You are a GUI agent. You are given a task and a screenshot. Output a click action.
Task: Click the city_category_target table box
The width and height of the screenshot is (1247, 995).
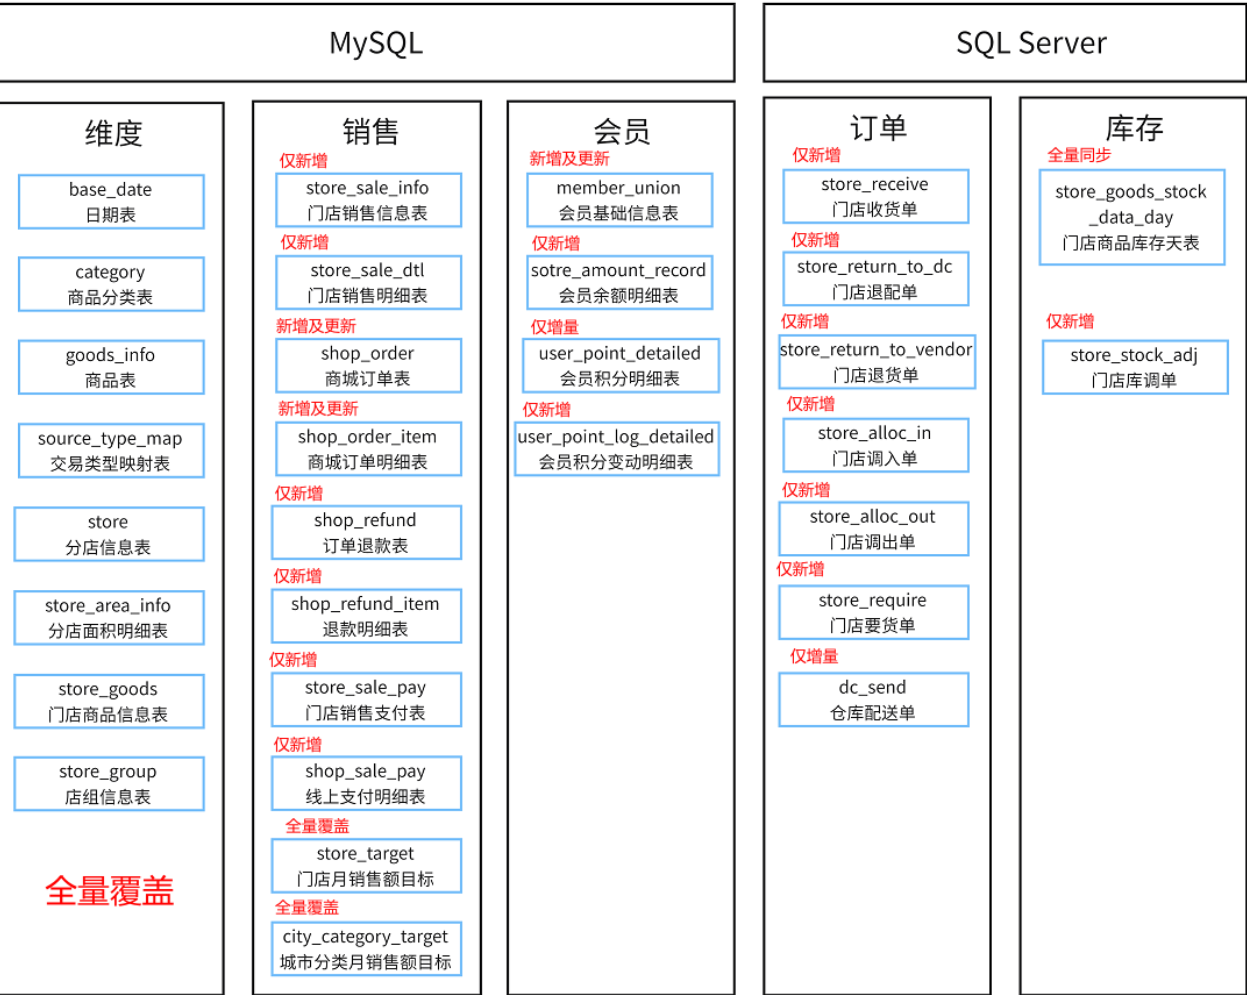(x=366, y=949)
